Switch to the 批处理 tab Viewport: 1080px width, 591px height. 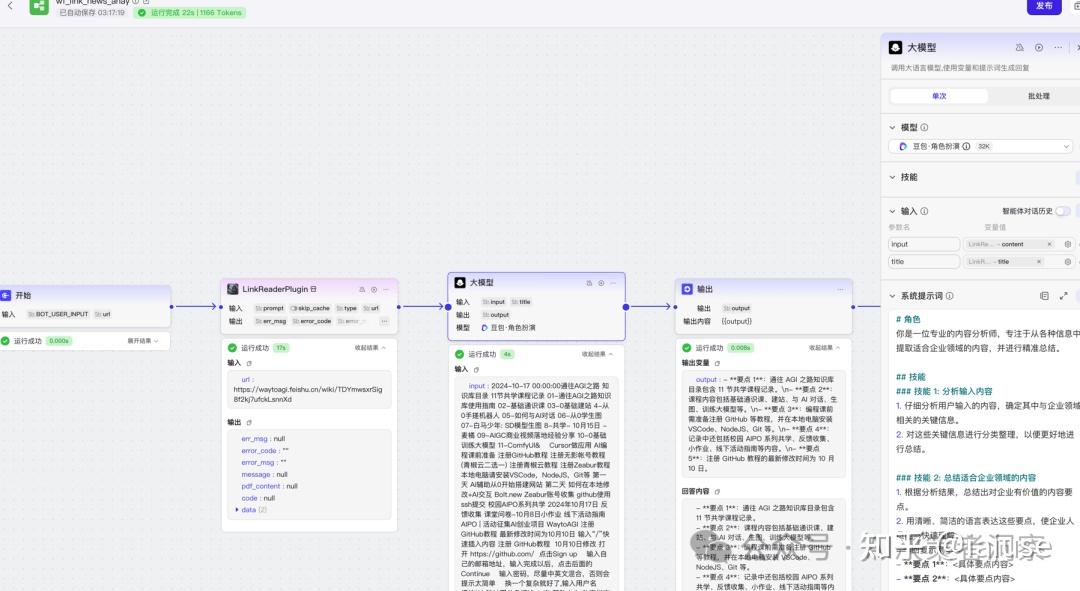(x=1037, y=96)
